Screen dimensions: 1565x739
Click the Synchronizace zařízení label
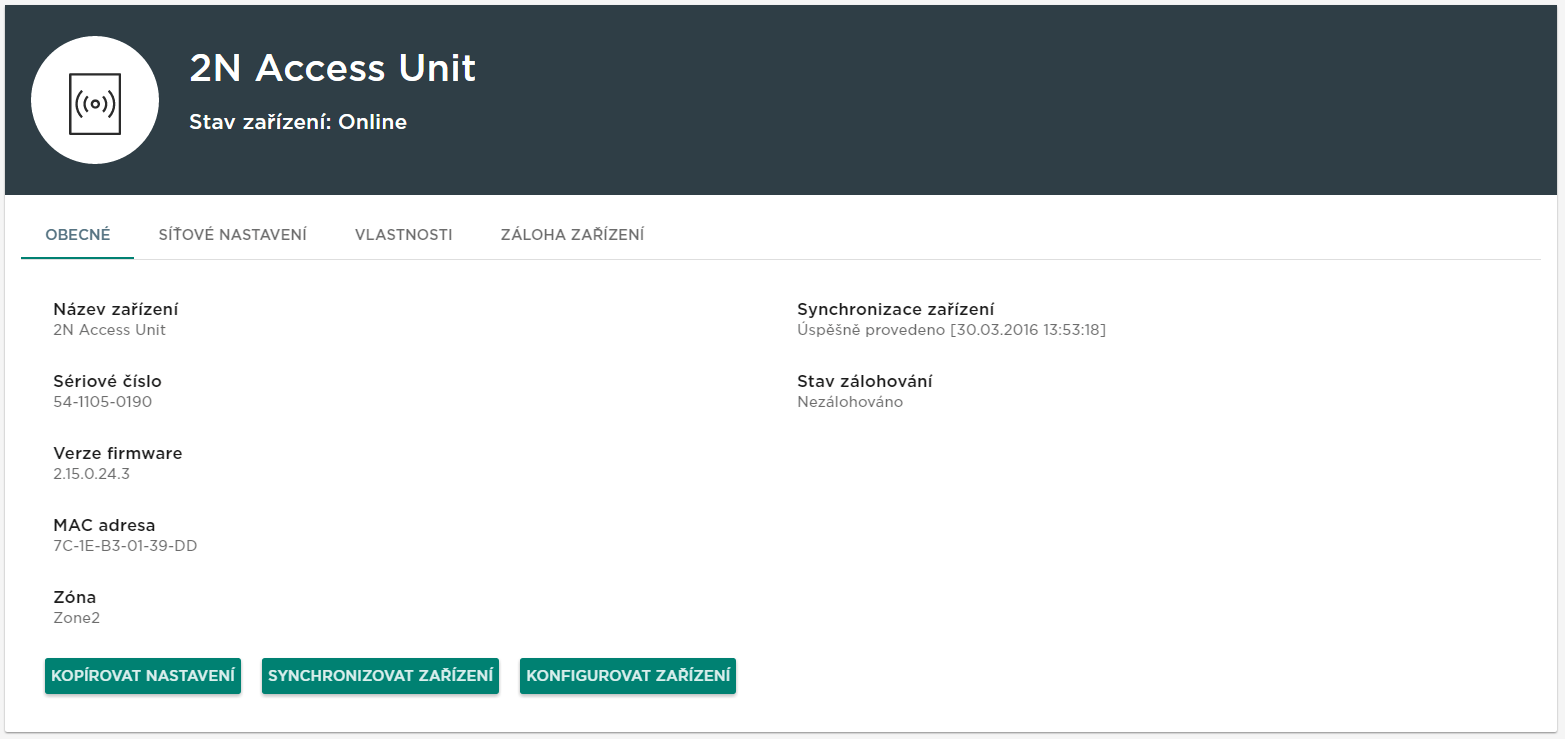click(x=896, y=310)
